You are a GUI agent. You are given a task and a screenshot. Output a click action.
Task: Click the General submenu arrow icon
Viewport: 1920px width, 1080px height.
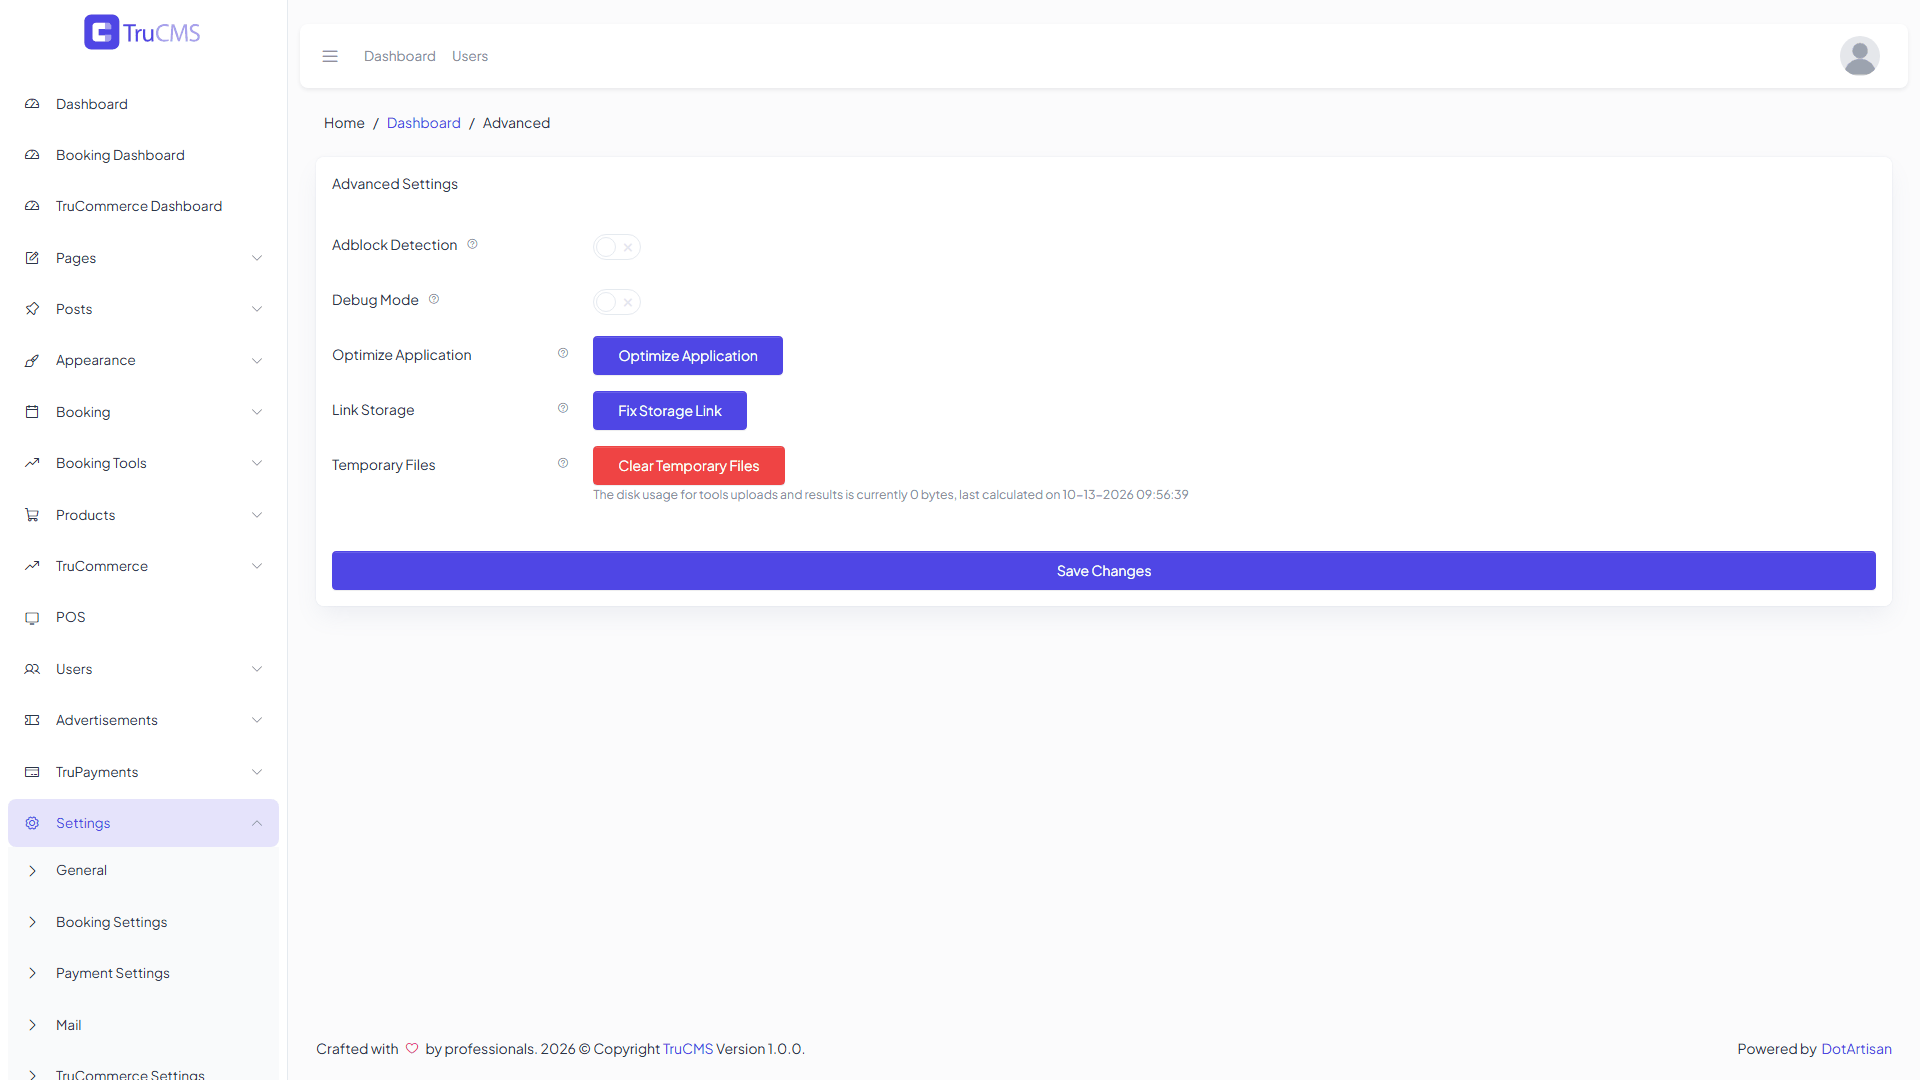(32, 871)
